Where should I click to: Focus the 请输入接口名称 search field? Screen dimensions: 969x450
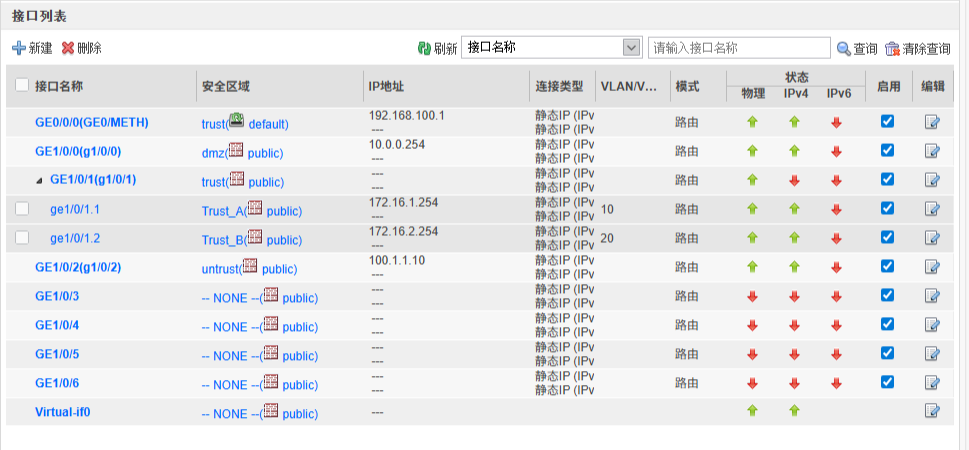739,48
